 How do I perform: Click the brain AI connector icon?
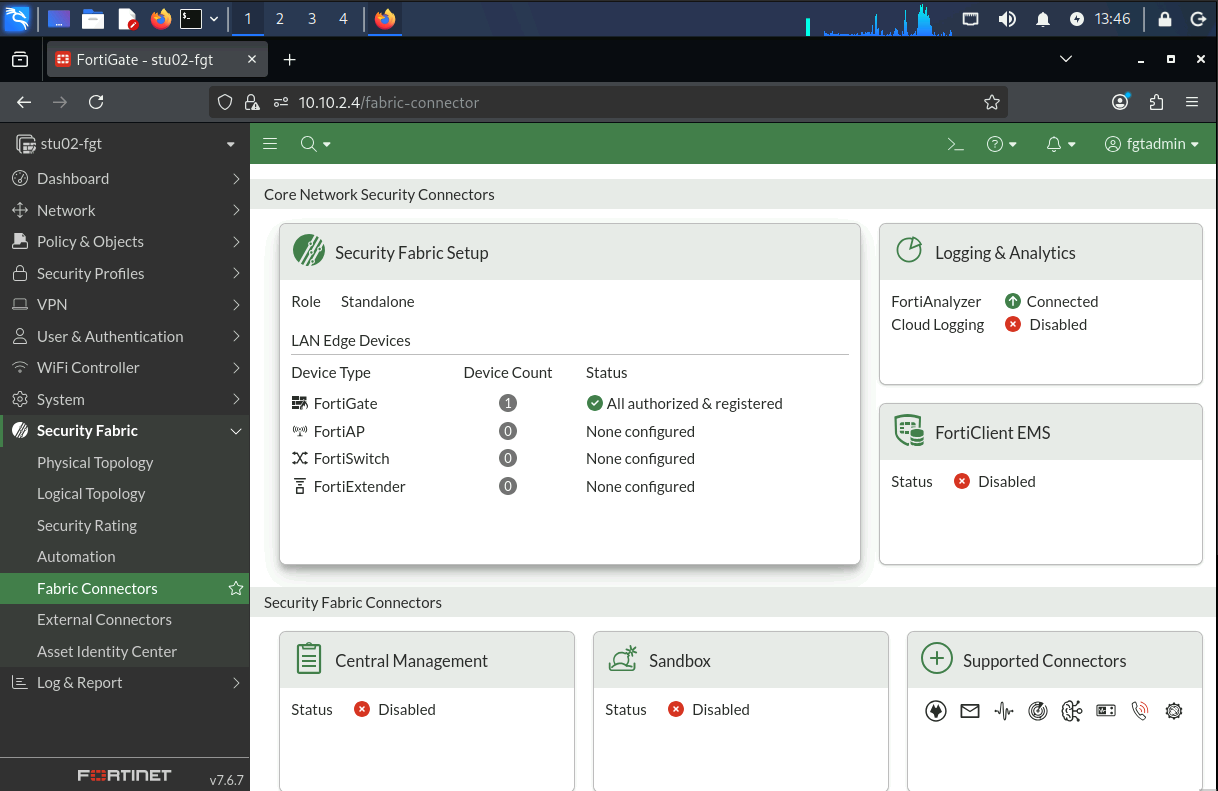[x=1072, y=711]
